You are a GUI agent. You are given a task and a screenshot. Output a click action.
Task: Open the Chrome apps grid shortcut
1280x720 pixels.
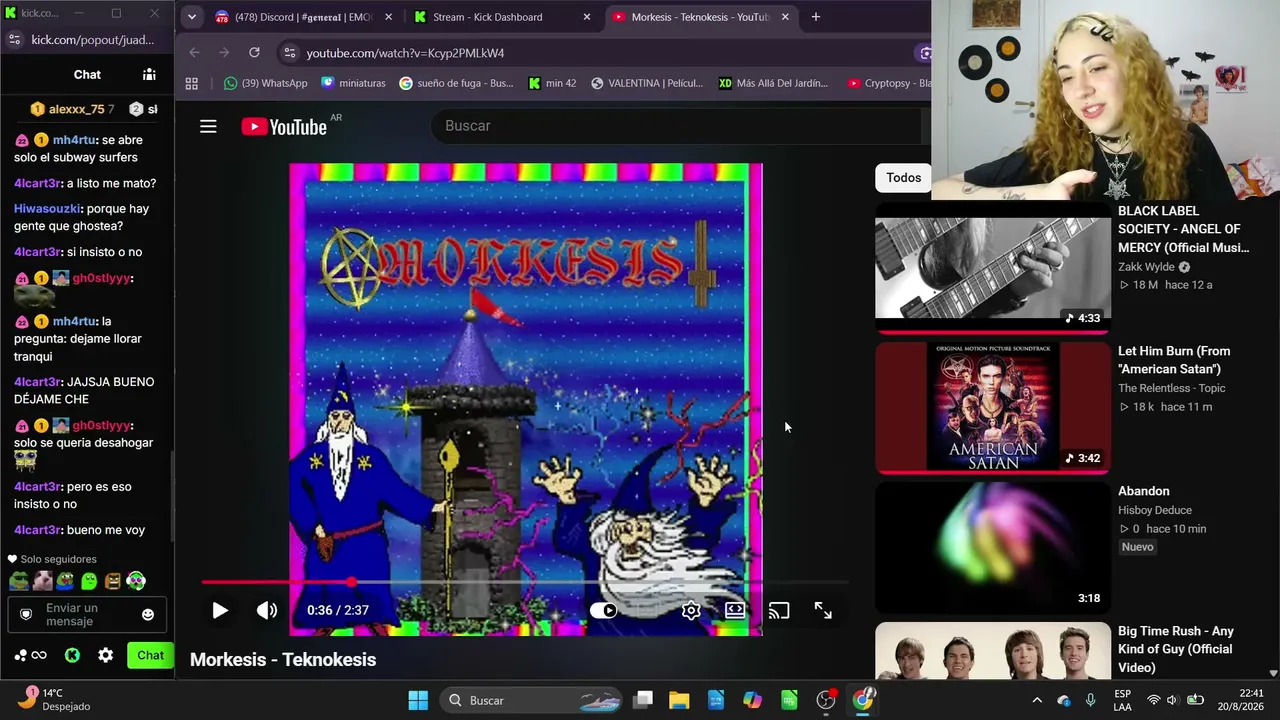[x=192, y=84]
